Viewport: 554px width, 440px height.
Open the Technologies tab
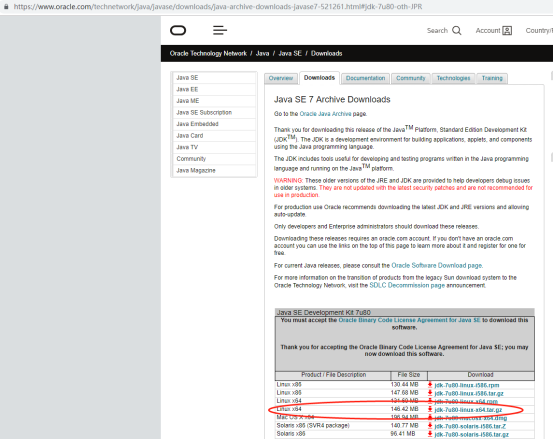453,78
